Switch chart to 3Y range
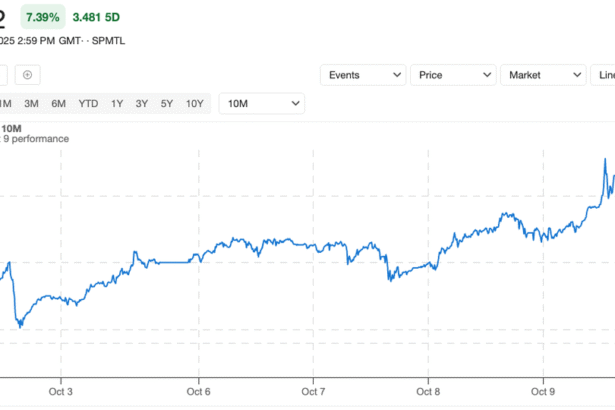 pyautogui.click(x=142, y=104)
